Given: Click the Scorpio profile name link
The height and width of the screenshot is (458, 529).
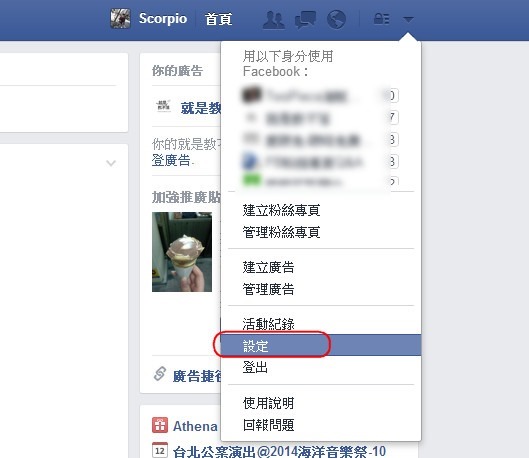Looking at the screenshot, I should (x=163, y=19).
